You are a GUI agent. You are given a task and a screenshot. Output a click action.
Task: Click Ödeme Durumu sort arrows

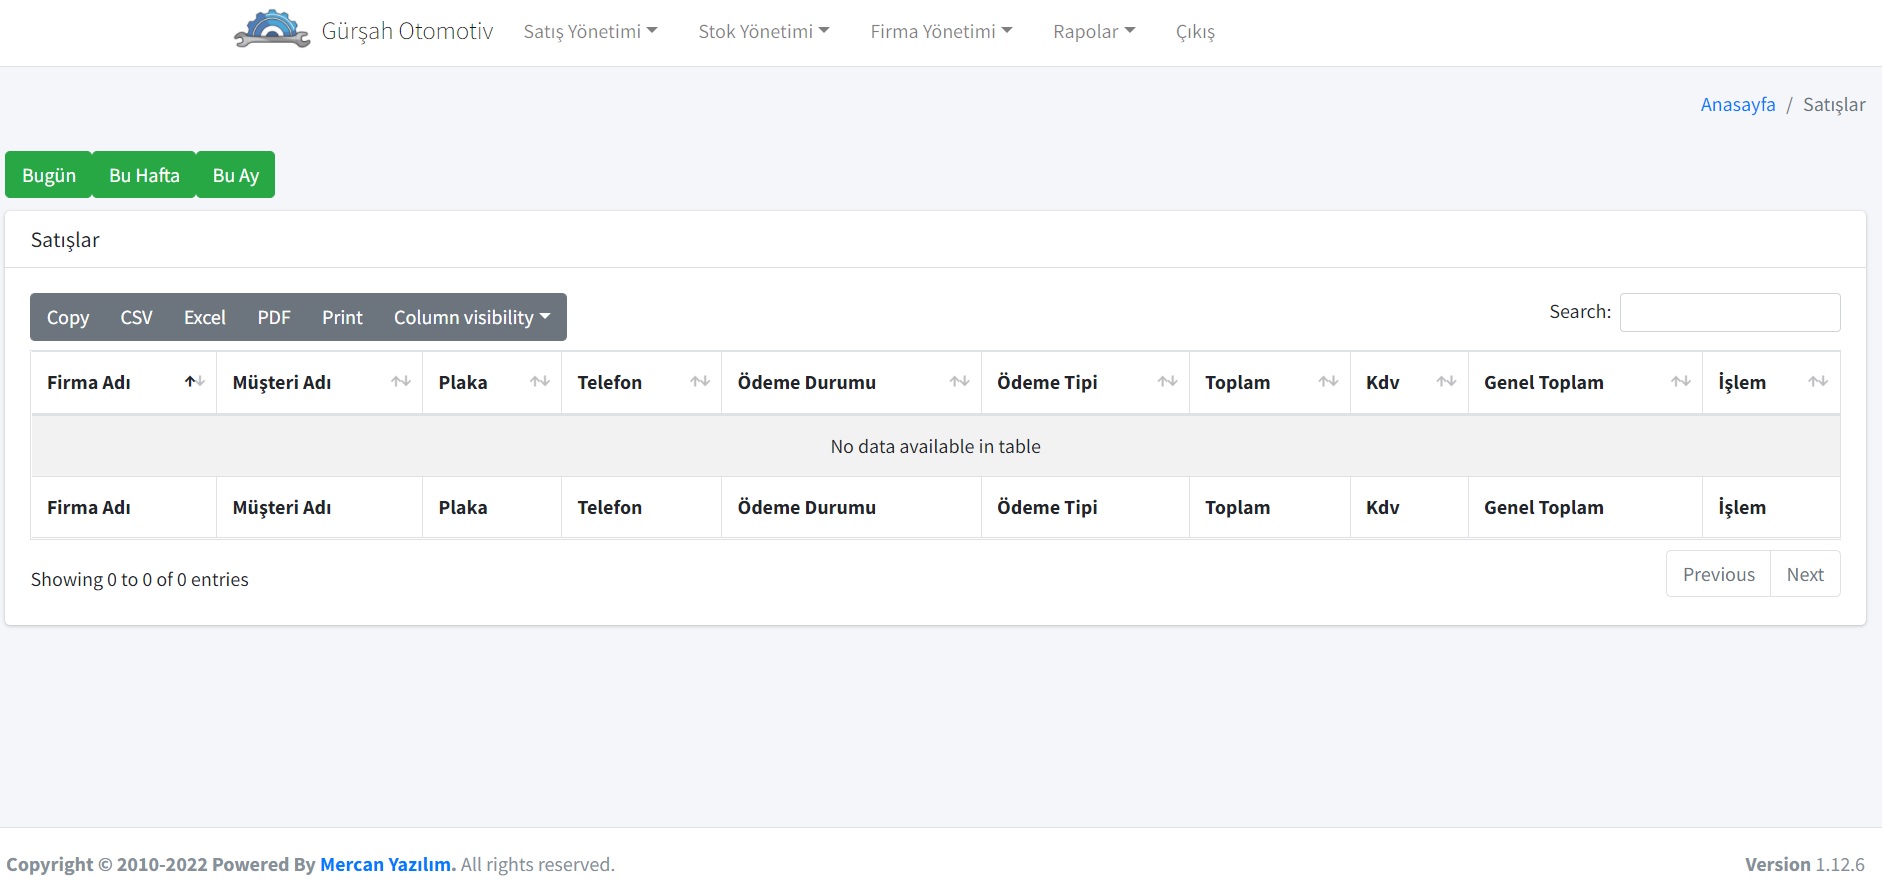tap(960, 382)
